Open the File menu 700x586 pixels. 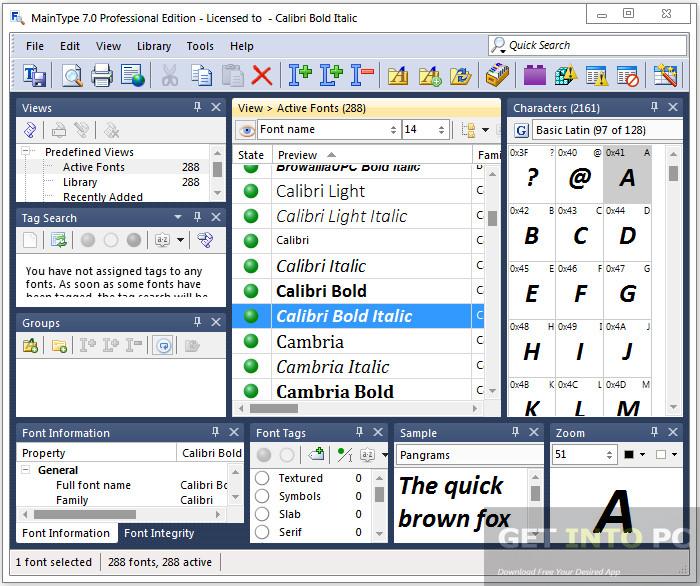point(35,46)
